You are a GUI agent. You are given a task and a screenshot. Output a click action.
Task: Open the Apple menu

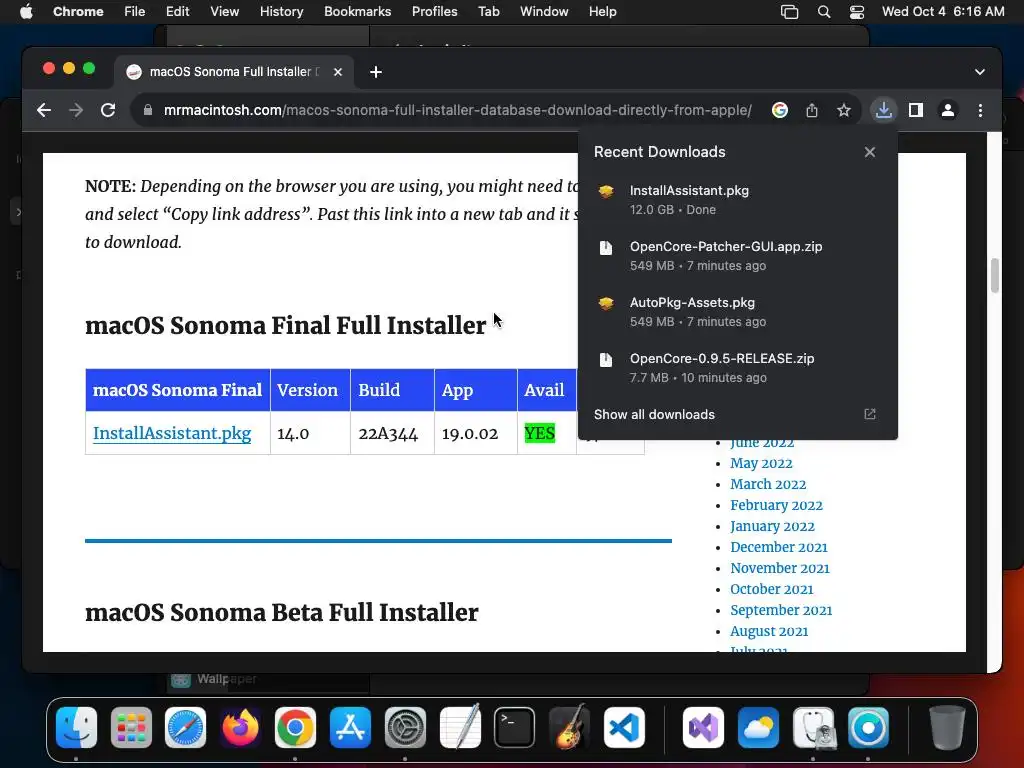(26, 12)
